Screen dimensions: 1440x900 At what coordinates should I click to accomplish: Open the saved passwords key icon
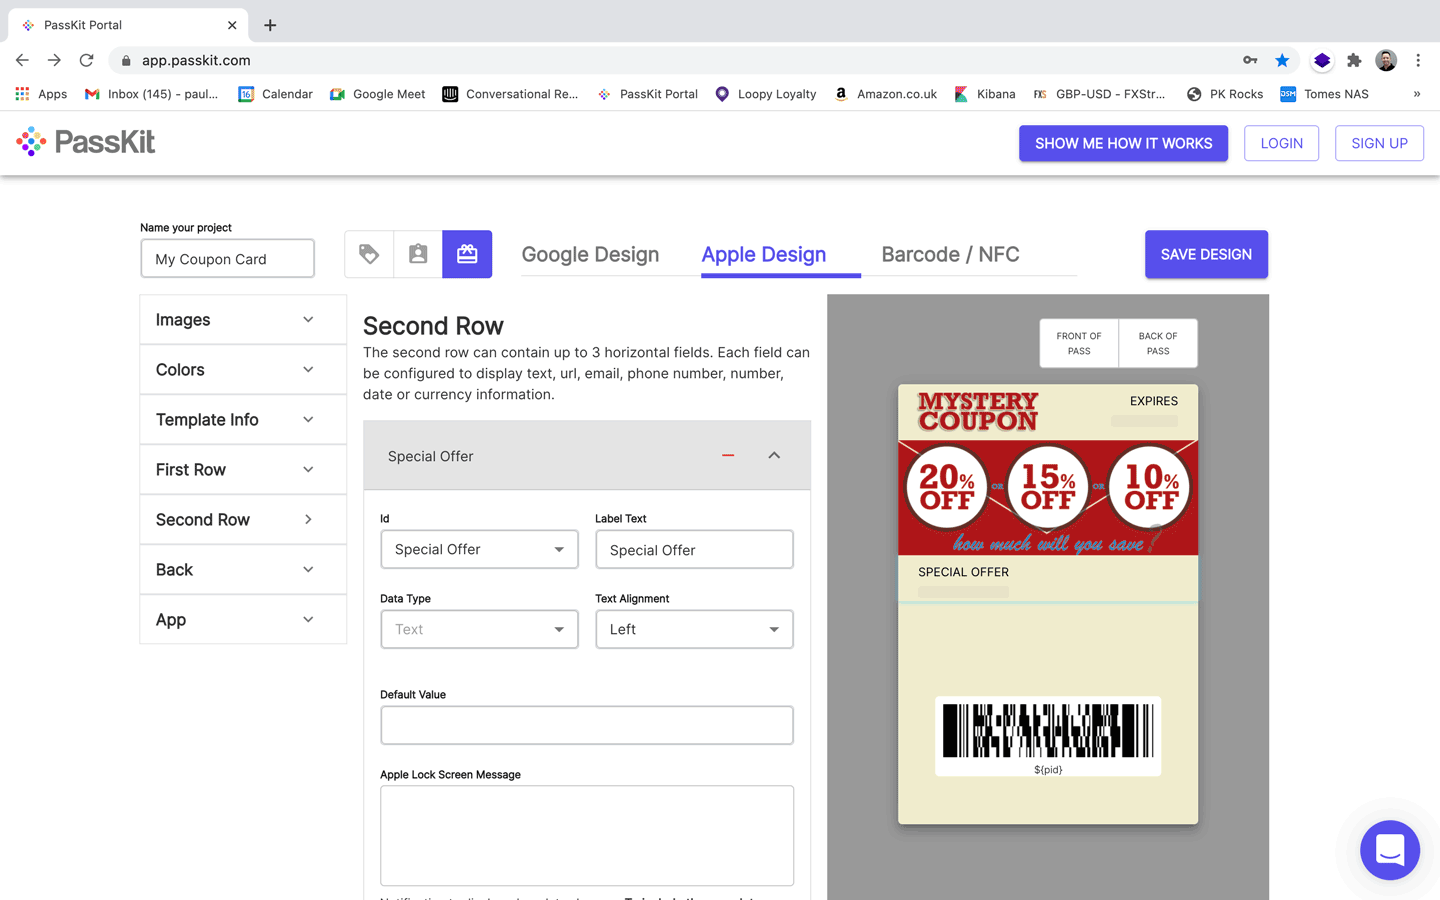pyautogui.click(x=1250, y=60)
